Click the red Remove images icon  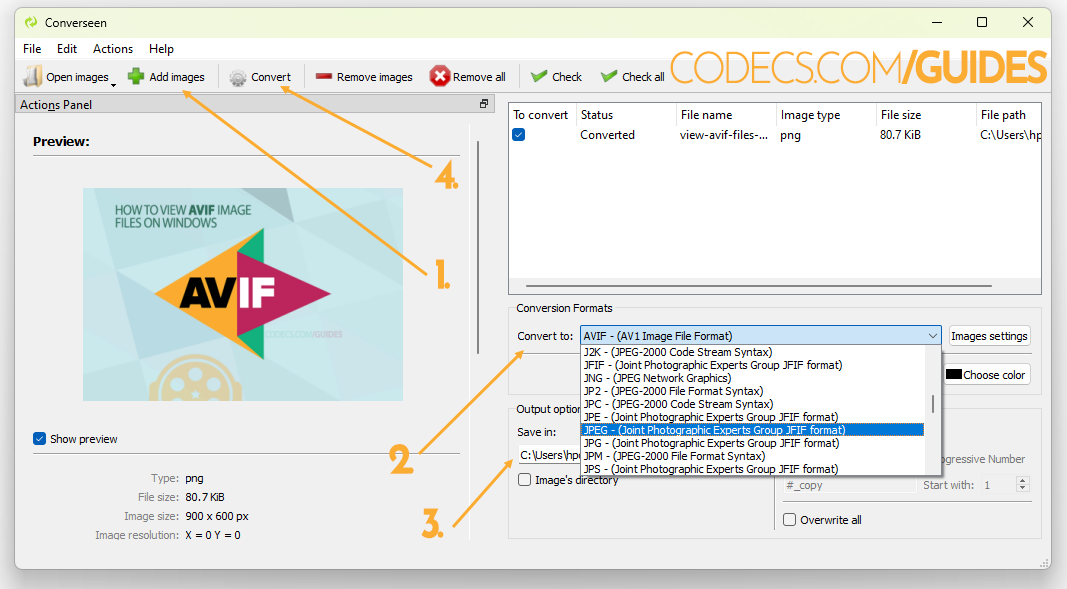324,77
